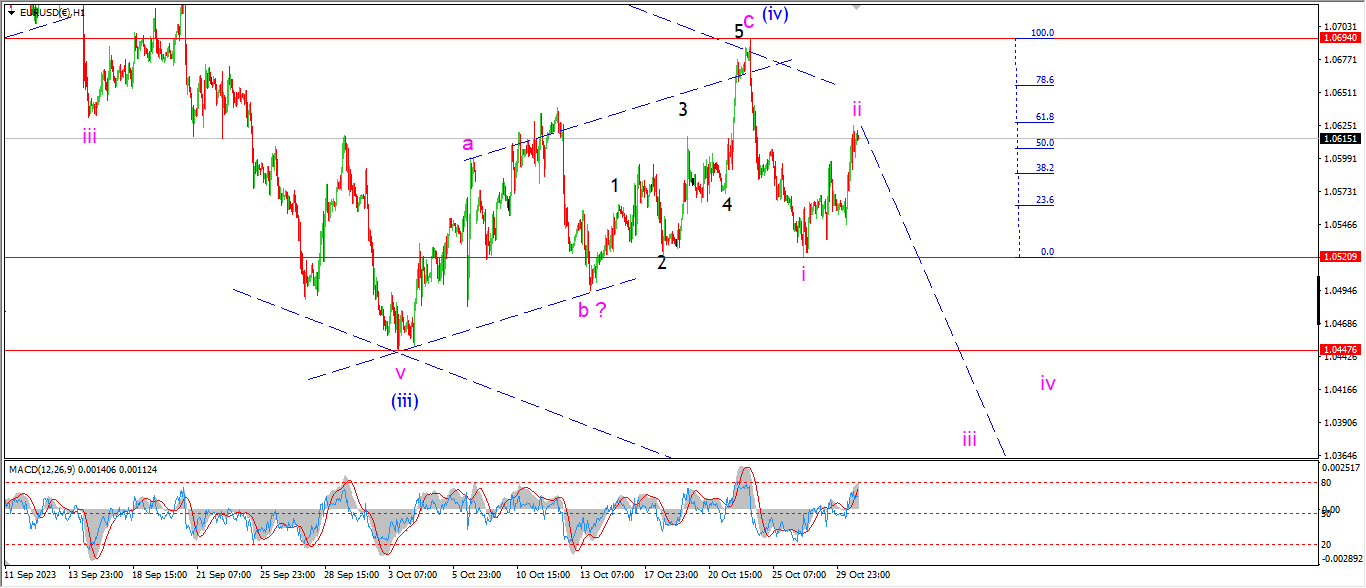Click the 1.06940 red price tag
The width and height of the screenshot is (1366, 588).
(x=1340, y=38)
